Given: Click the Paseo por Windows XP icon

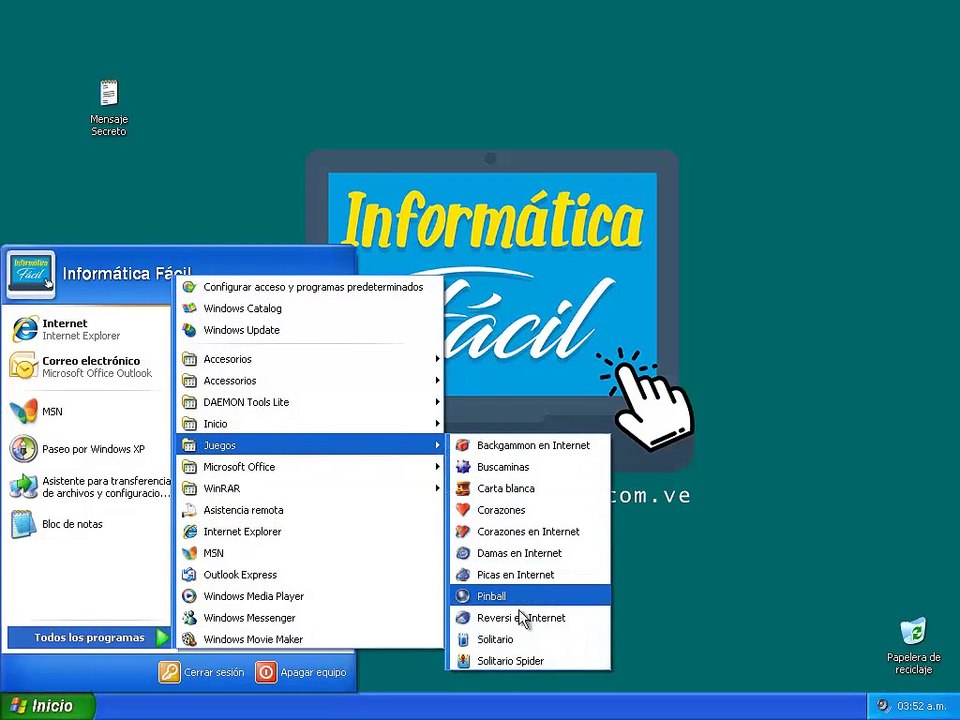Looking at the screenshot, I should point(24,449).
